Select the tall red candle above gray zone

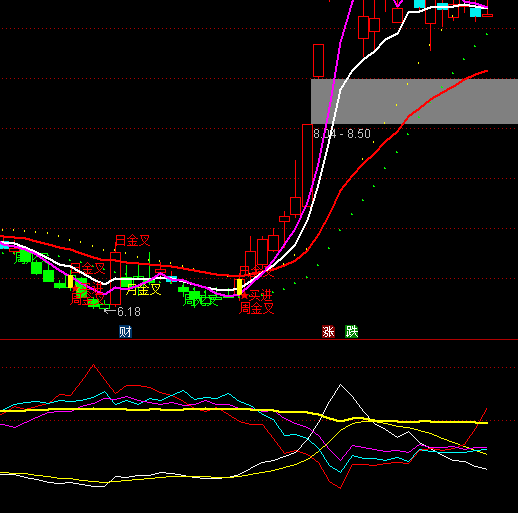click(x=318, y=60)
